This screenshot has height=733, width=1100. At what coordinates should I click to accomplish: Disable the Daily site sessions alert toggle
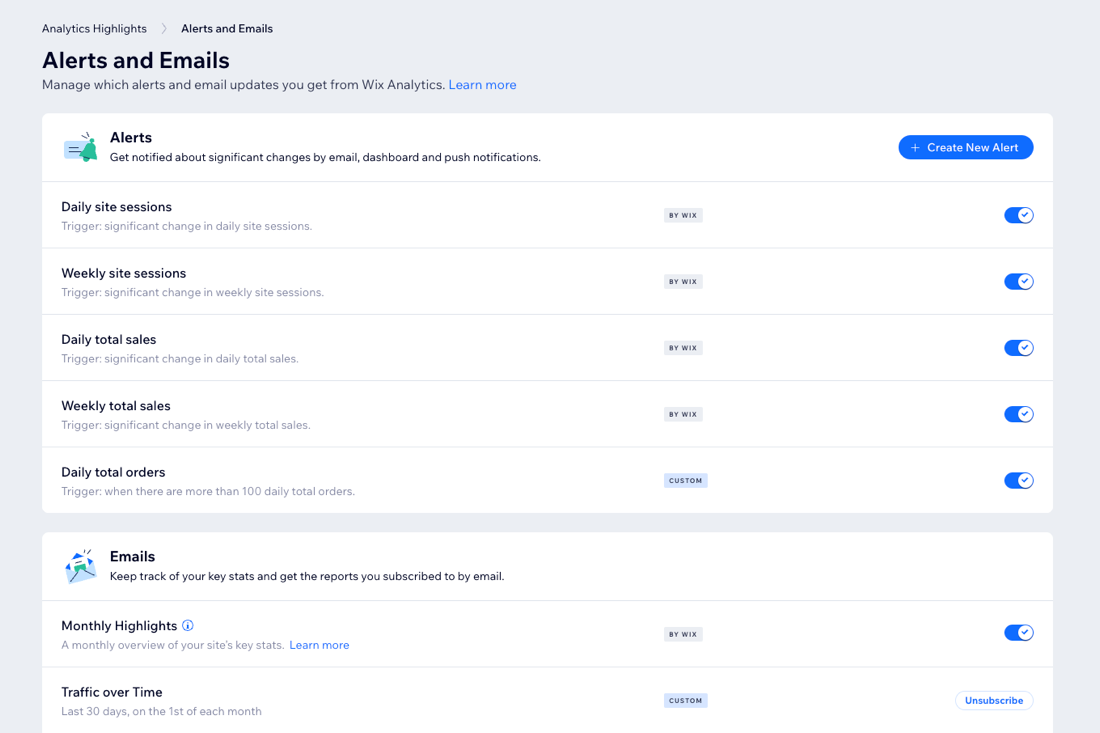pos(1019,215)
